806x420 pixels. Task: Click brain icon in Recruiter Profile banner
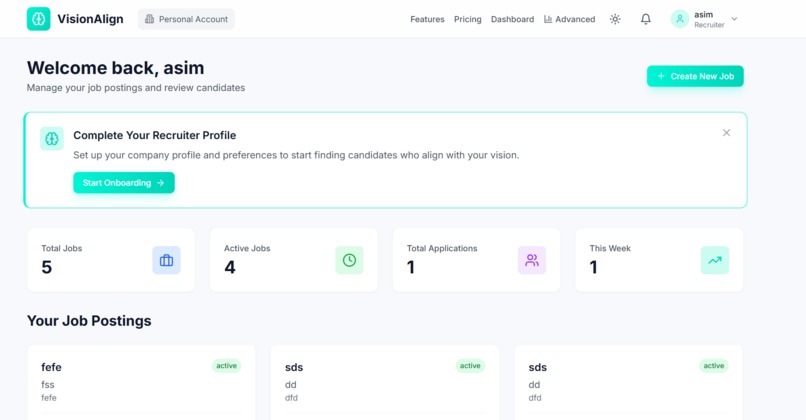click(52, 138)
